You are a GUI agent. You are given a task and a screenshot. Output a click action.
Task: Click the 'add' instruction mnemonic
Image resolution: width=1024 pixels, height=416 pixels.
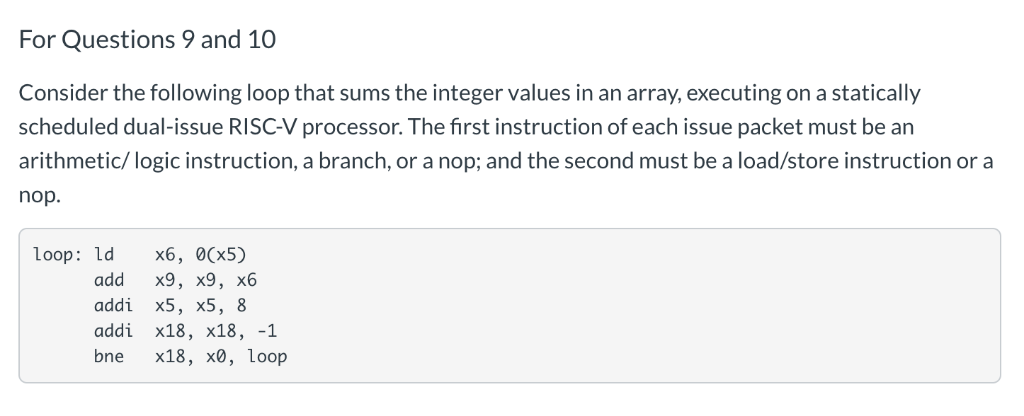click(109, 280)
